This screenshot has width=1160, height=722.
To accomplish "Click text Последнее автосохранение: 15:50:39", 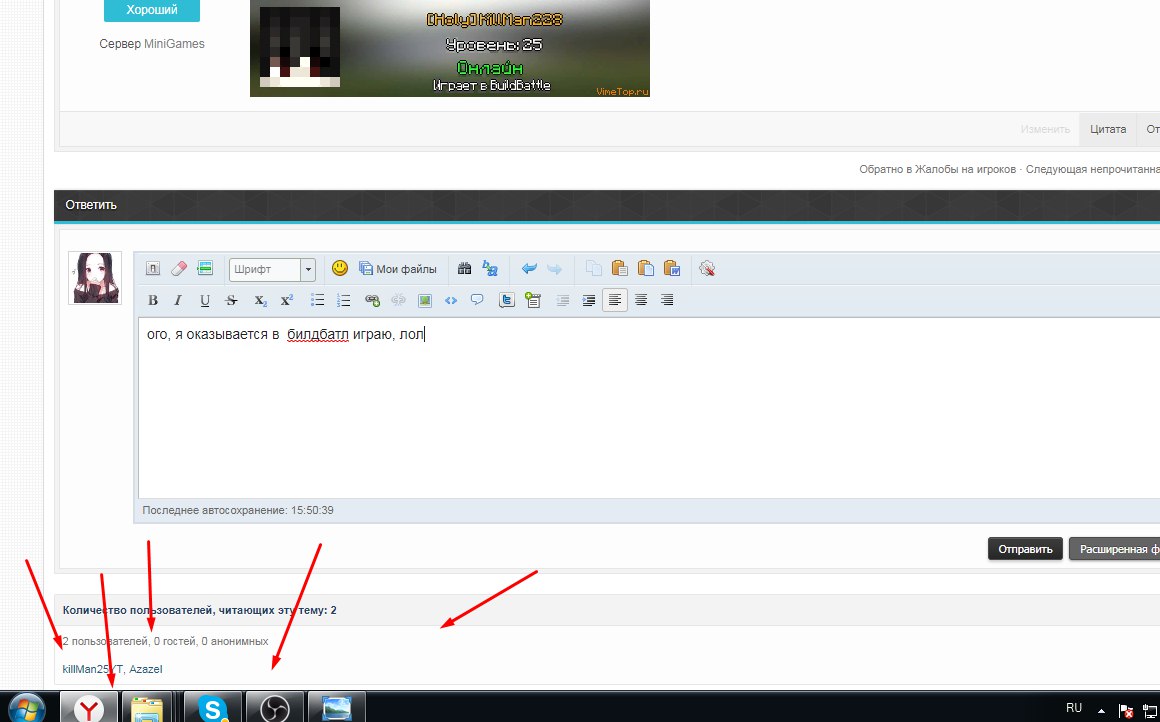I will (237, 510).
